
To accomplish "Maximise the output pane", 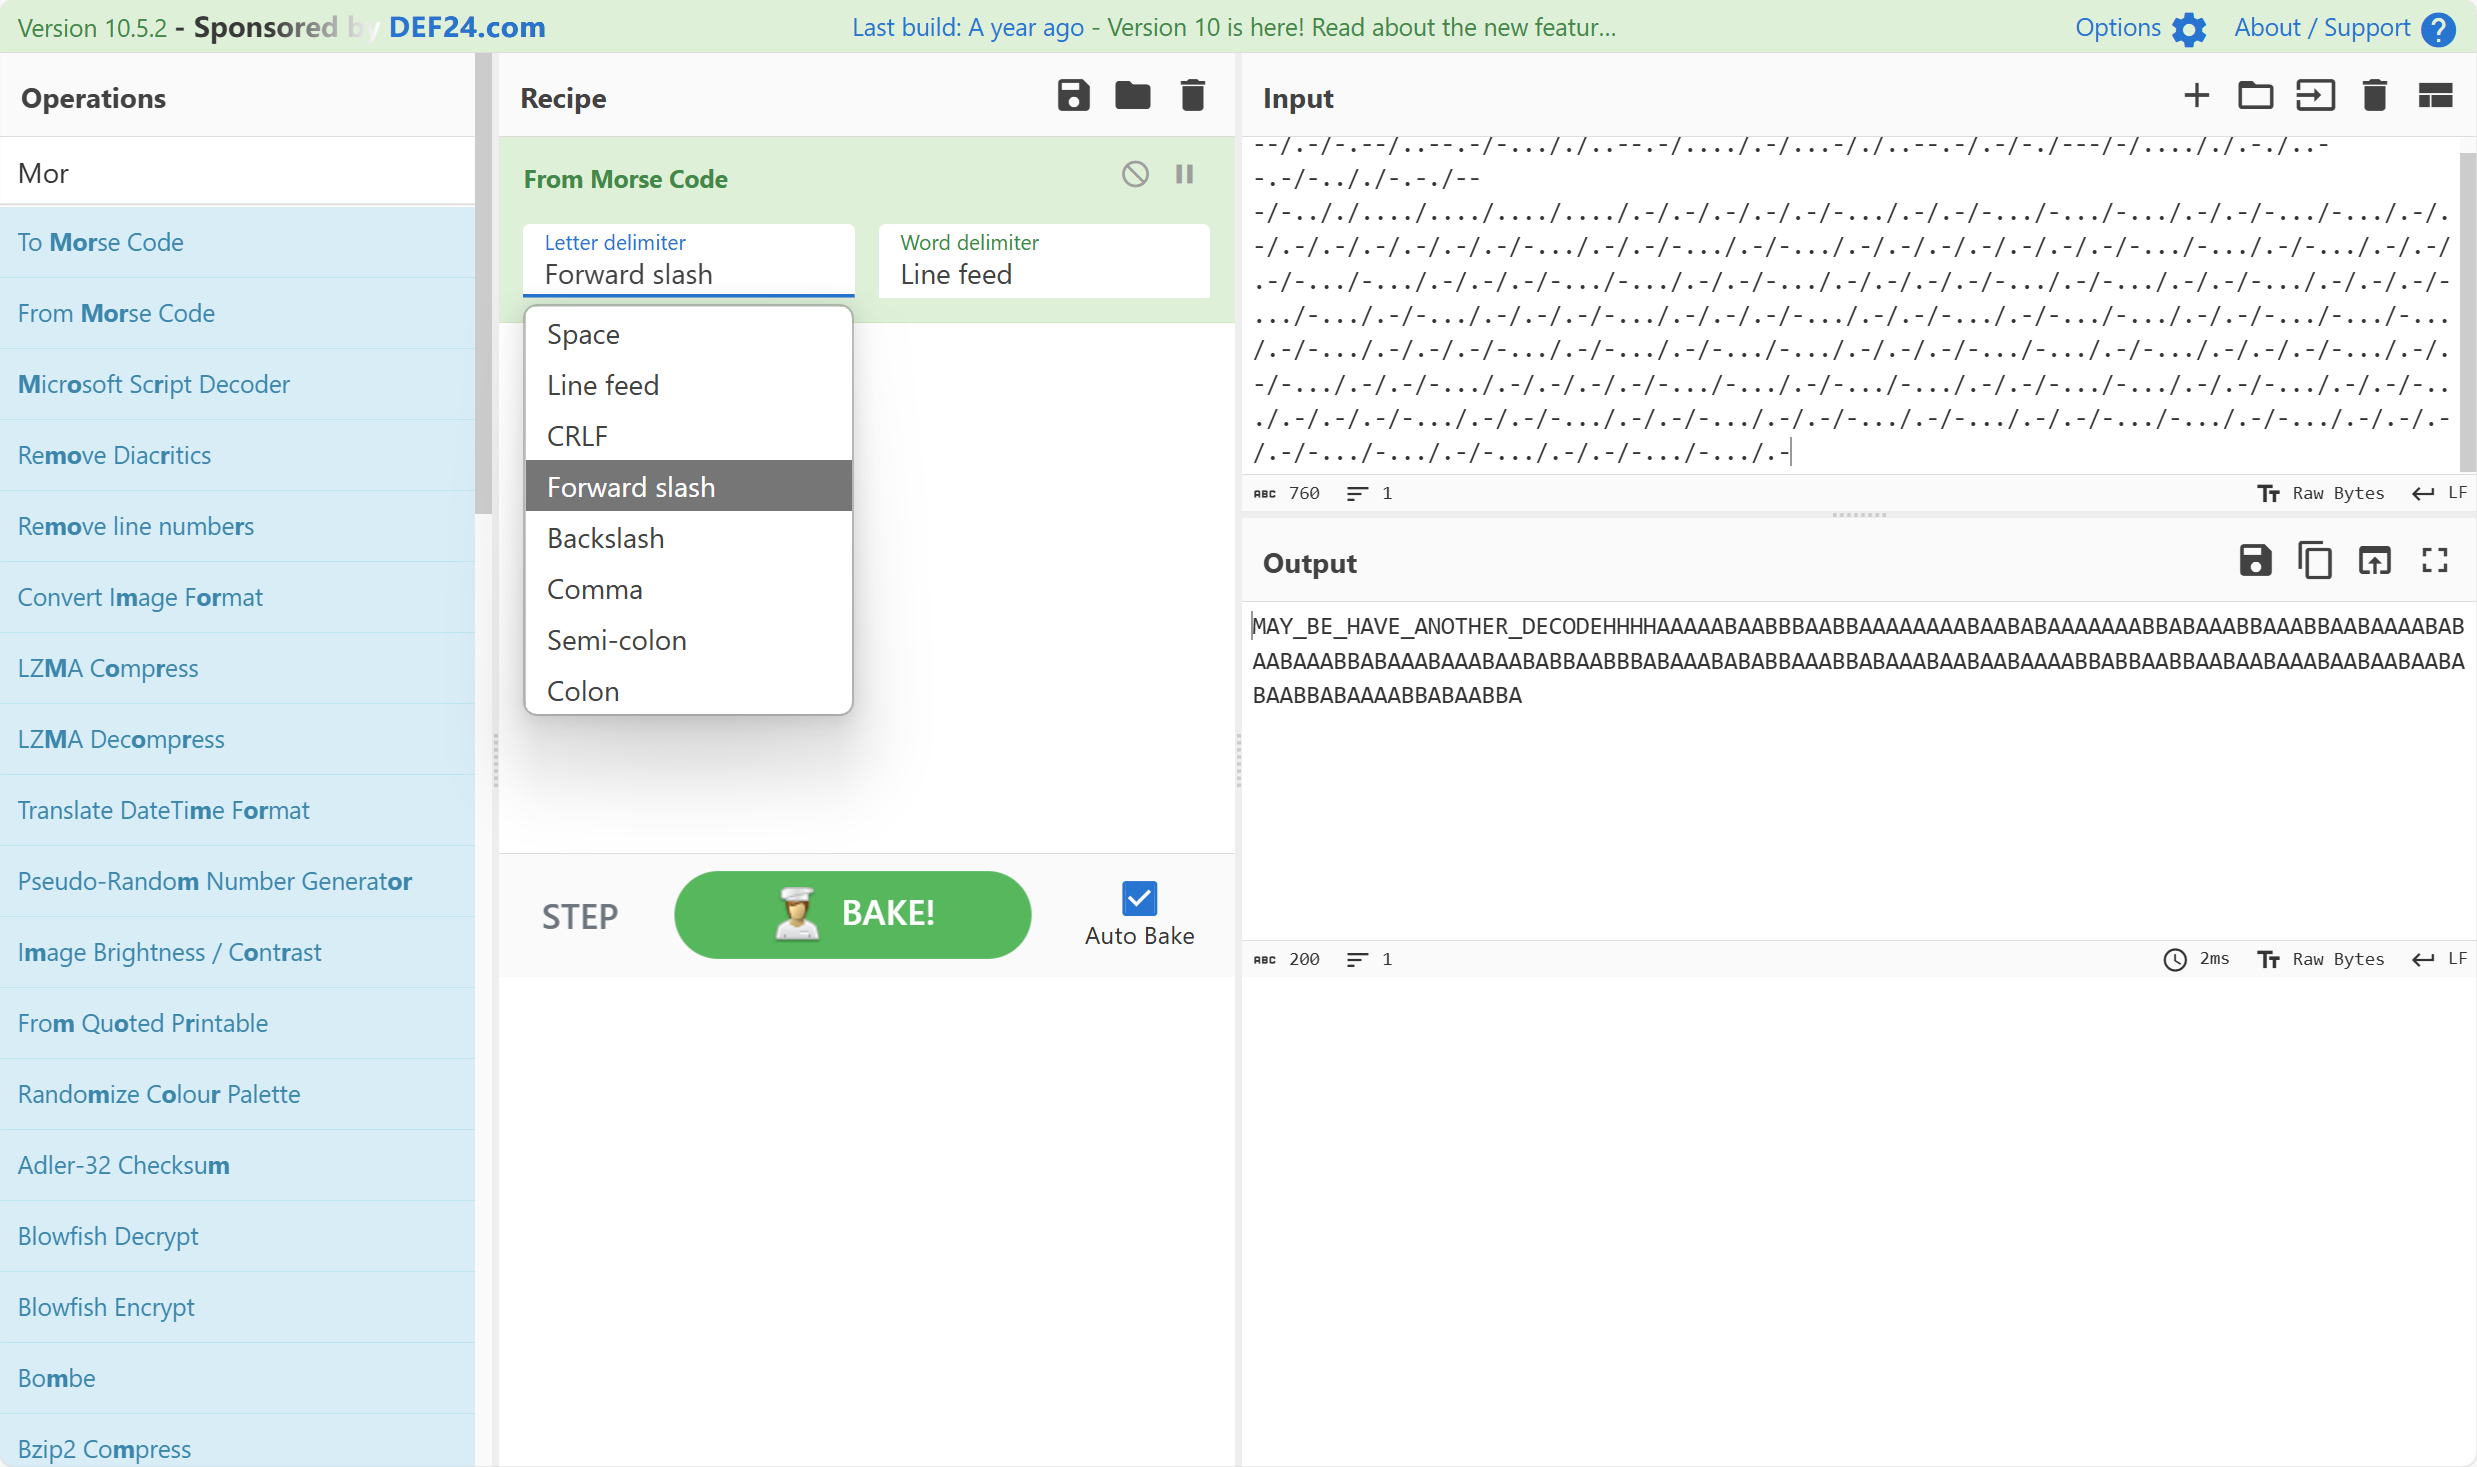I will tap(2434, 561).
